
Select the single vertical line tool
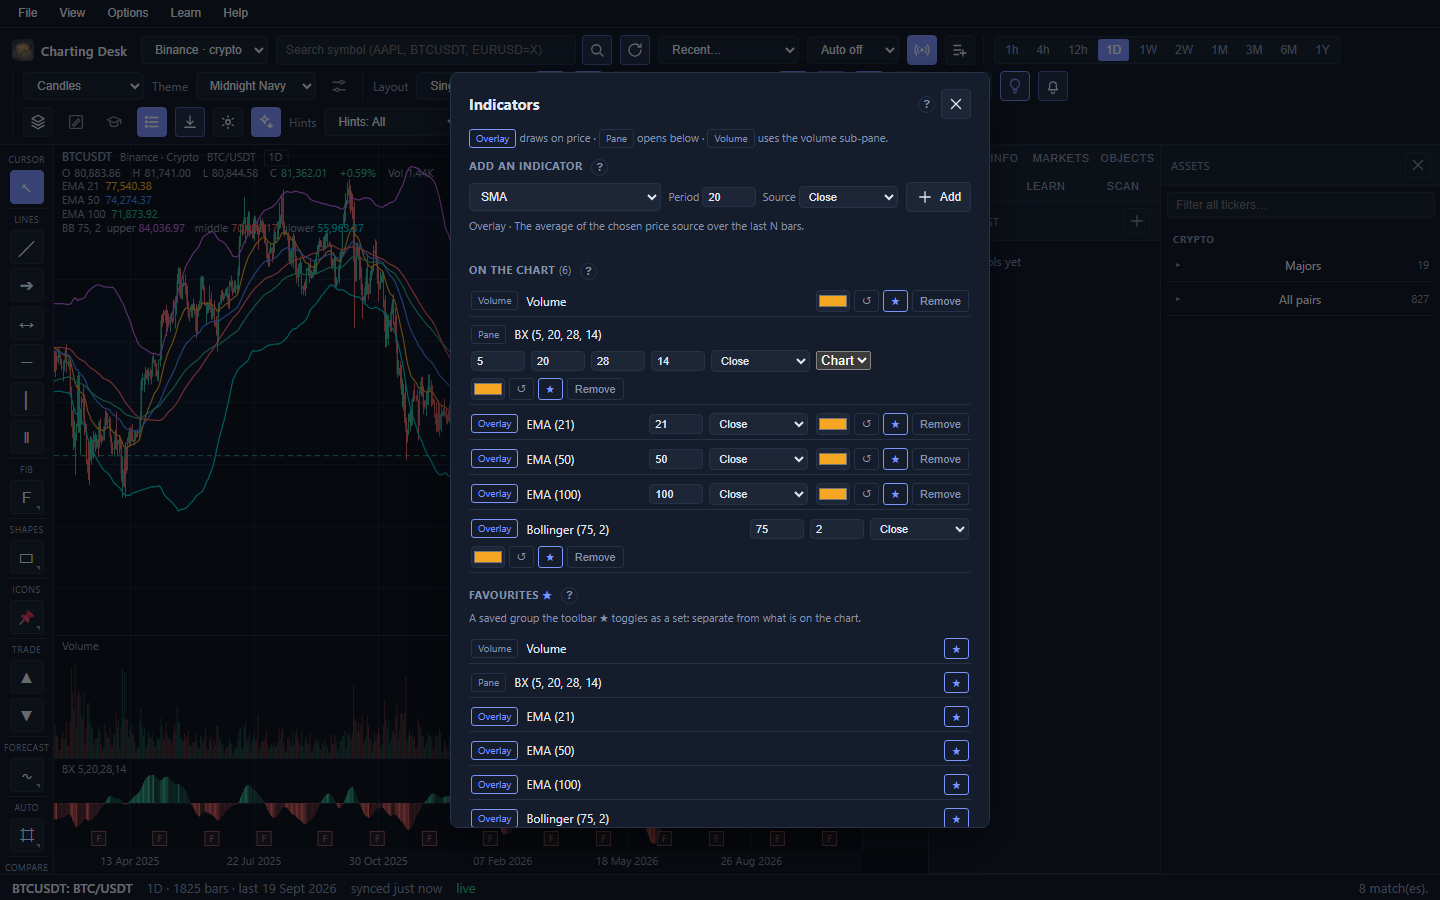pos(27,400)
